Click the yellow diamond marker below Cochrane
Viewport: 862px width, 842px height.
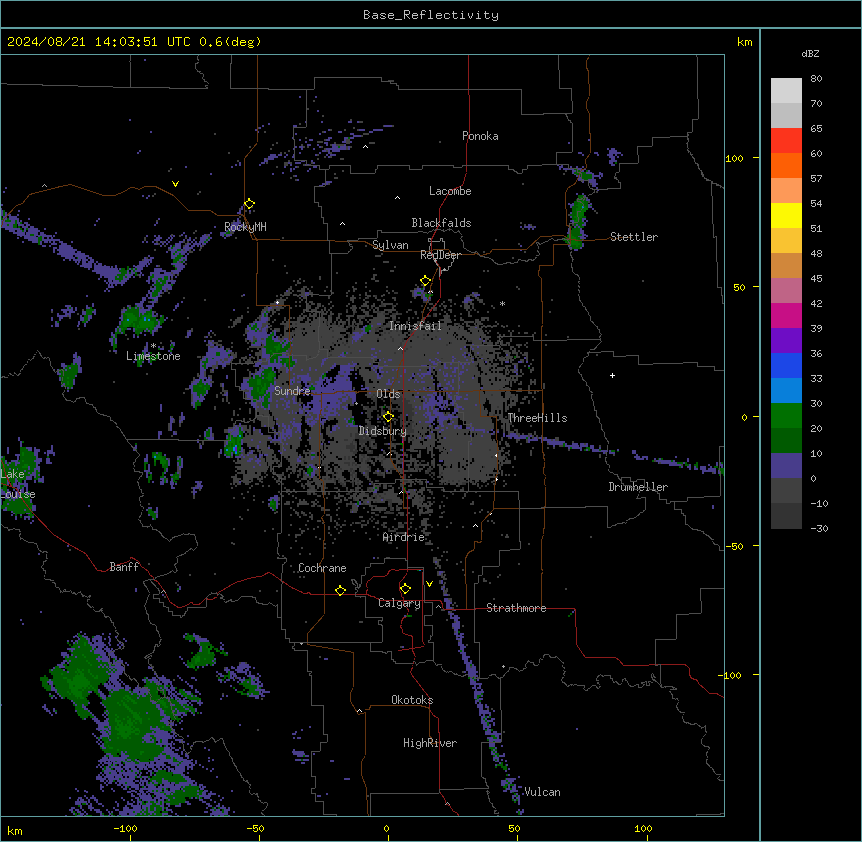(340, 590)
